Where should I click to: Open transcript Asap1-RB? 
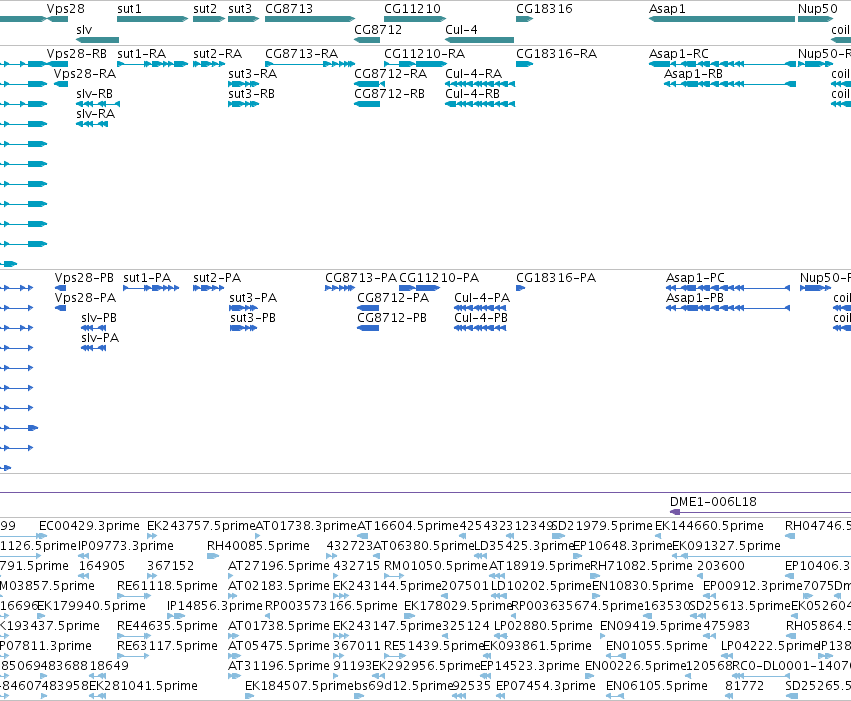pos(693,74)
